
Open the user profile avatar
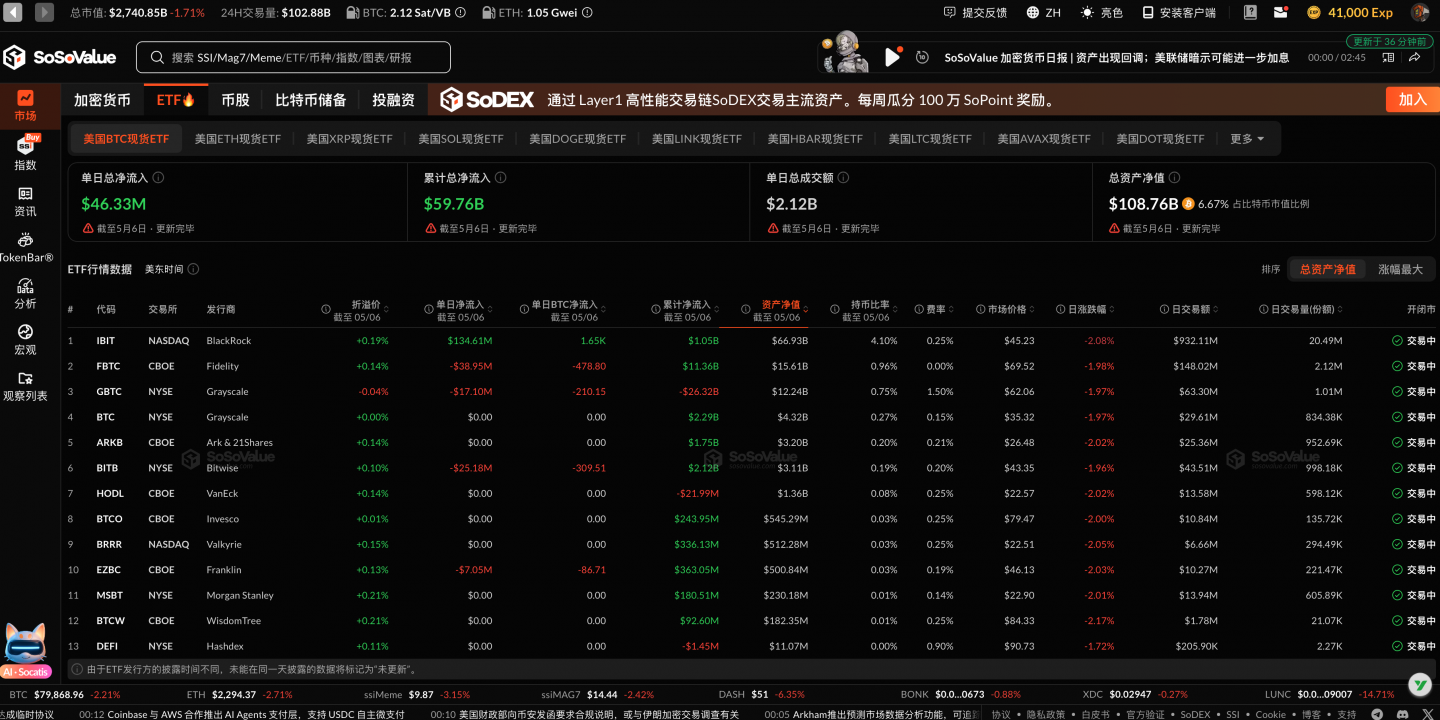click(x=1420, y=13)
